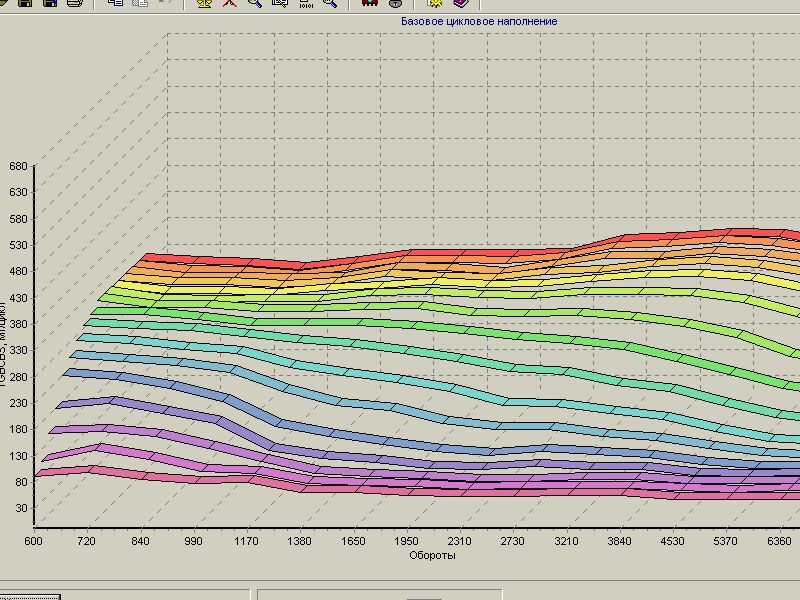Click the first floppy disk save icon
This screenshot has height=600, width=800.
coord(24,3)
